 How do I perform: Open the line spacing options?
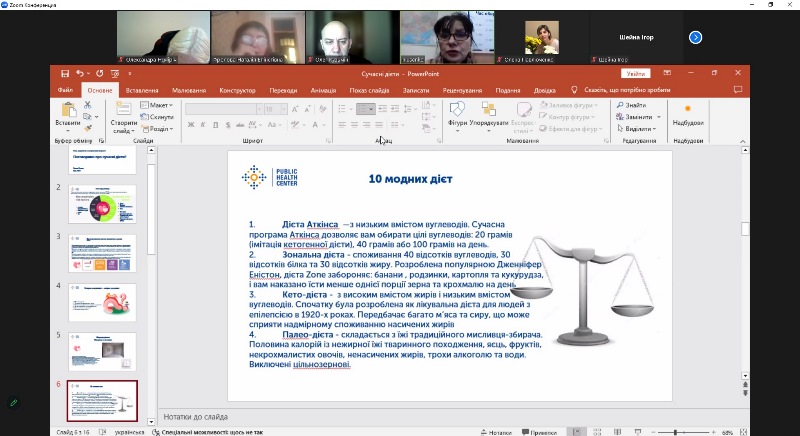pos(410,109)
